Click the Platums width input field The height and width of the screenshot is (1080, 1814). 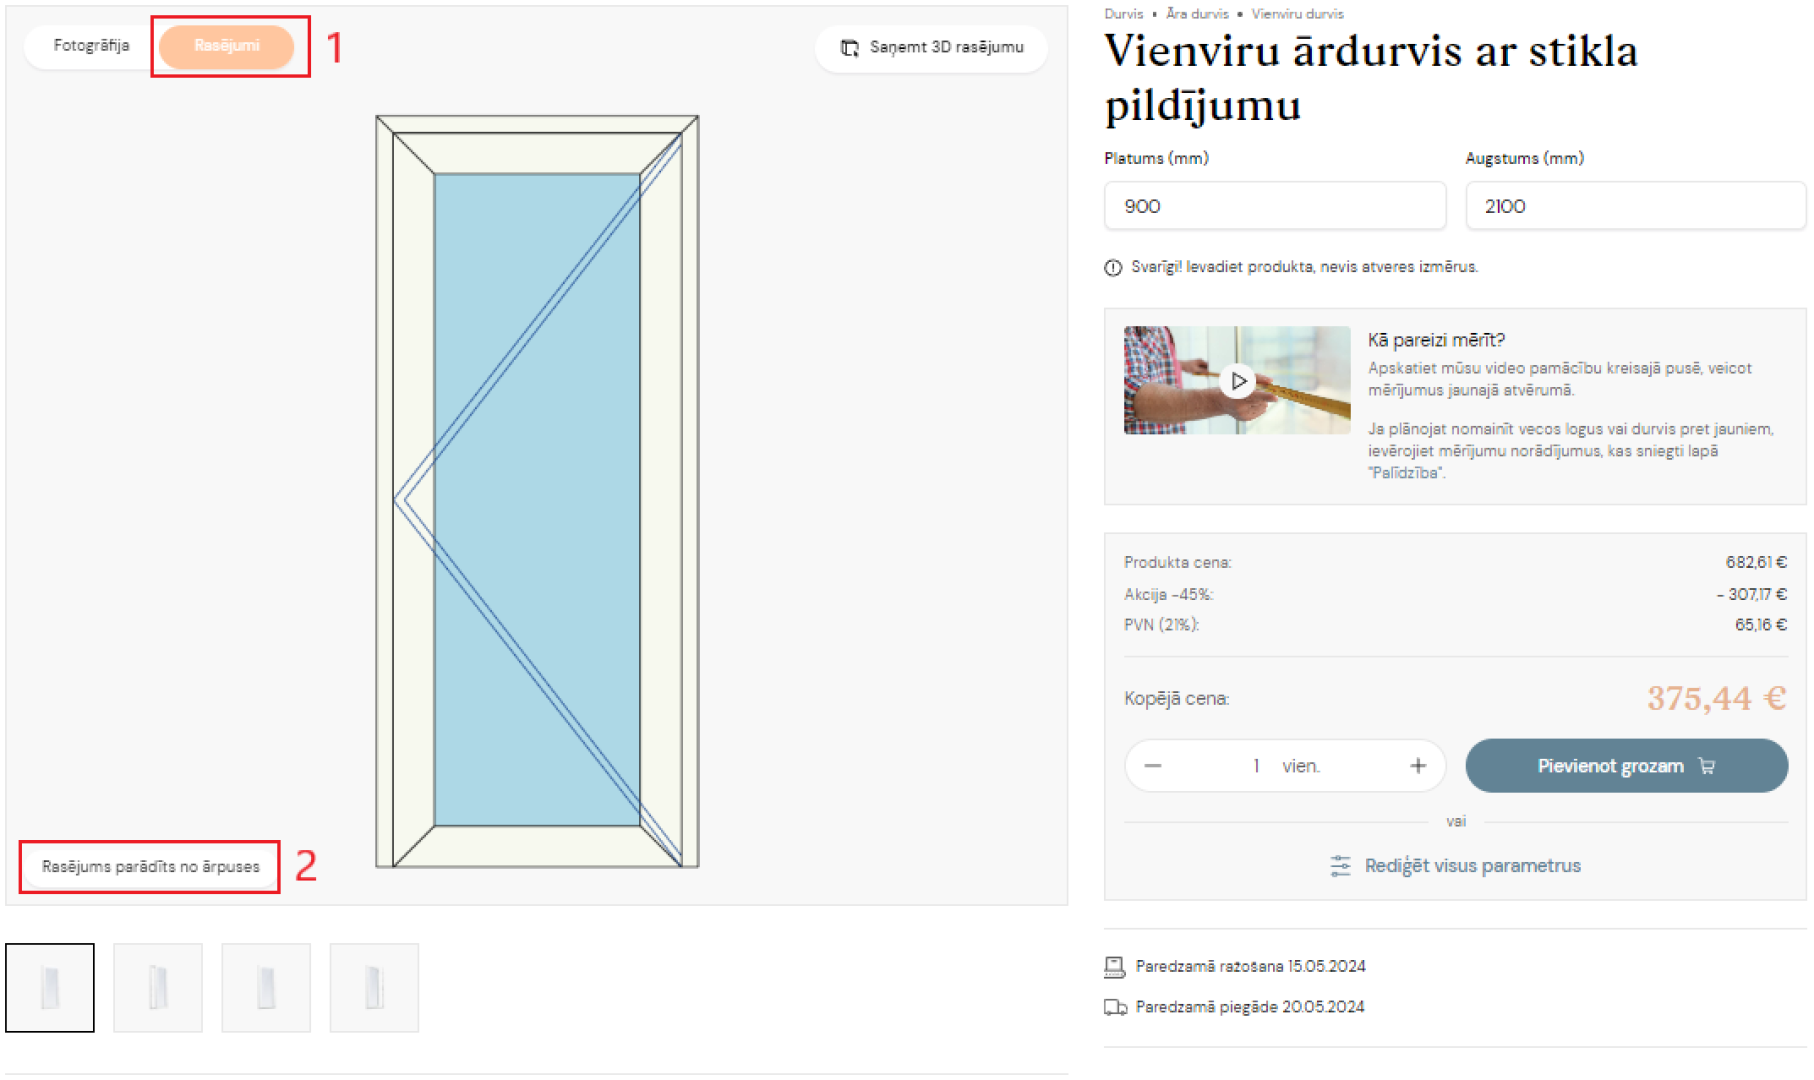[x=1275, y=206]
